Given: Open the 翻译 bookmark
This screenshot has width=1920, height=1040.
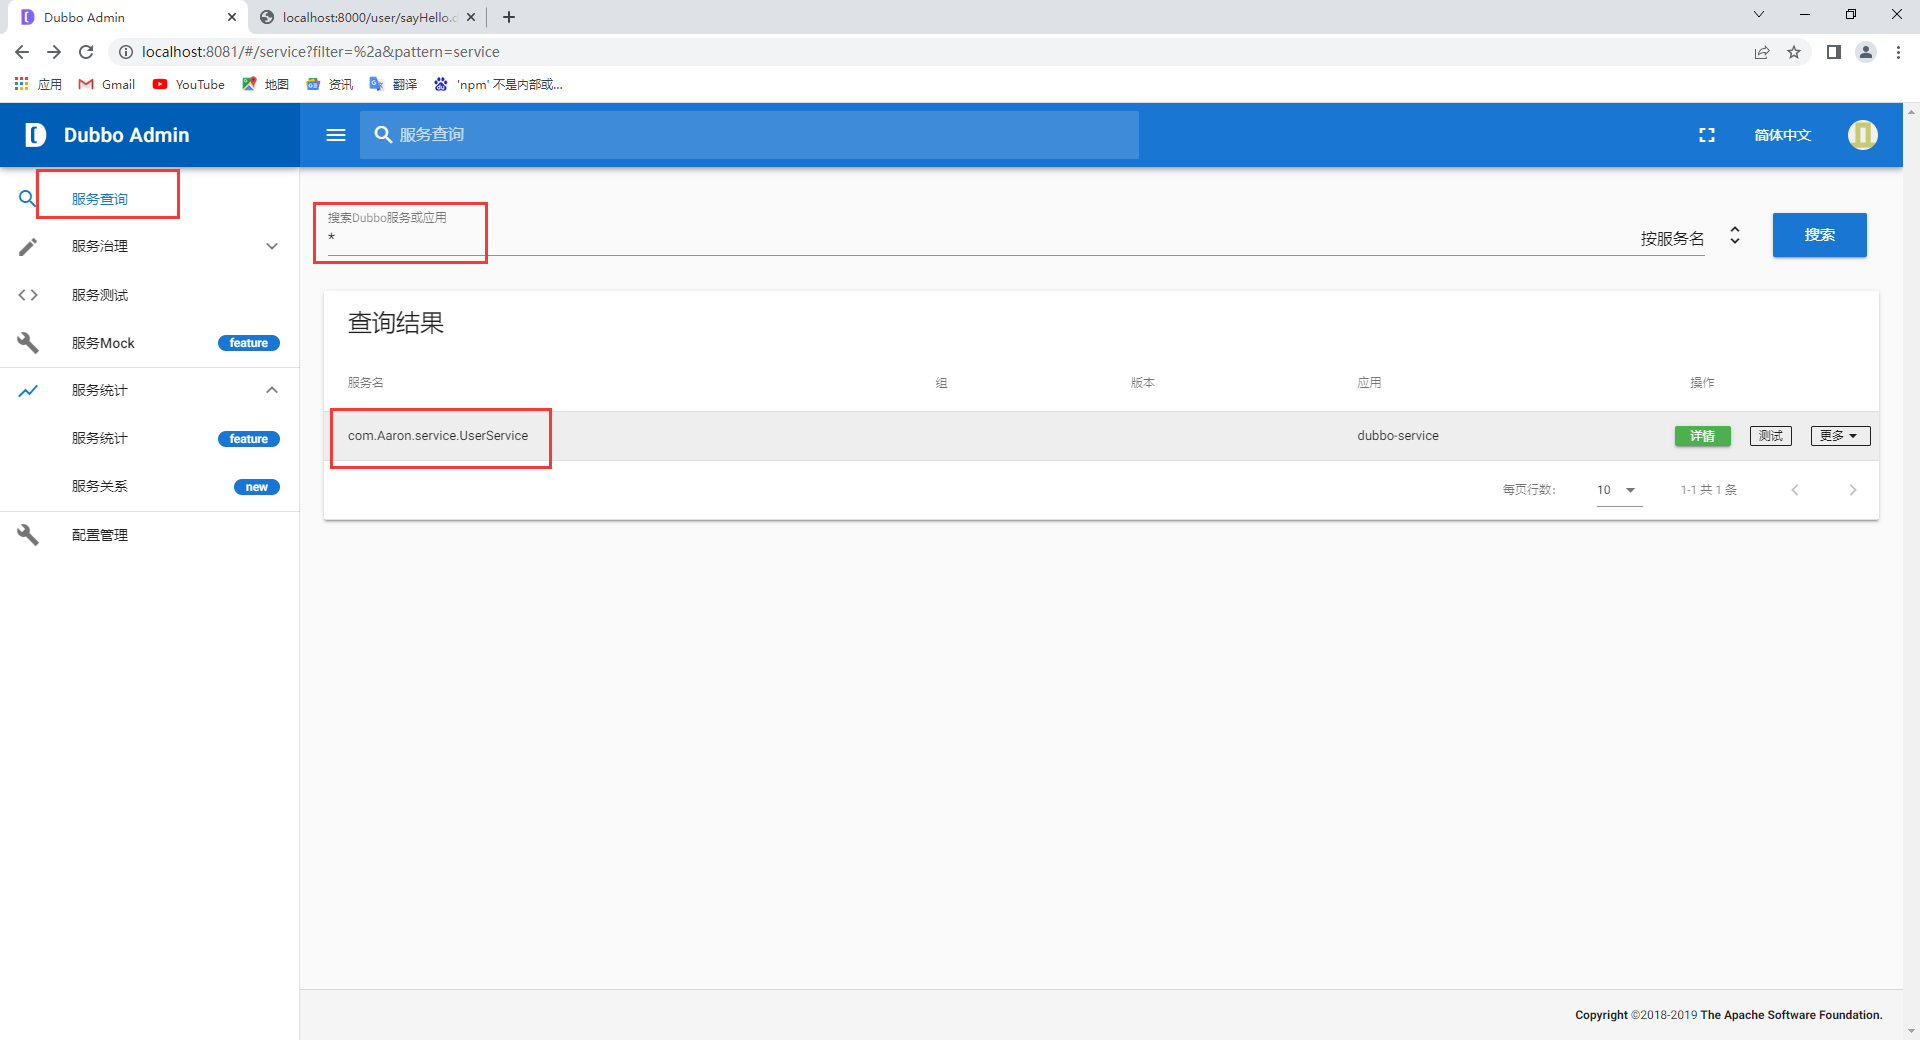Looking at the screenshot, I should point(394,84).
